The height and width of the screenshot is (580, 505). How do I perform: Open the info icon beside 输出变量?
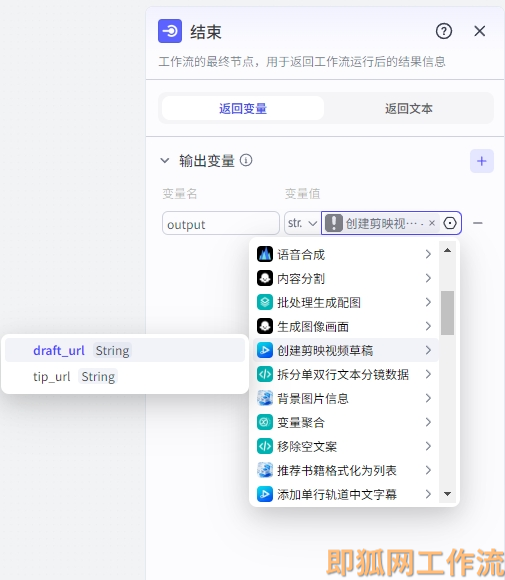[246, 161]
